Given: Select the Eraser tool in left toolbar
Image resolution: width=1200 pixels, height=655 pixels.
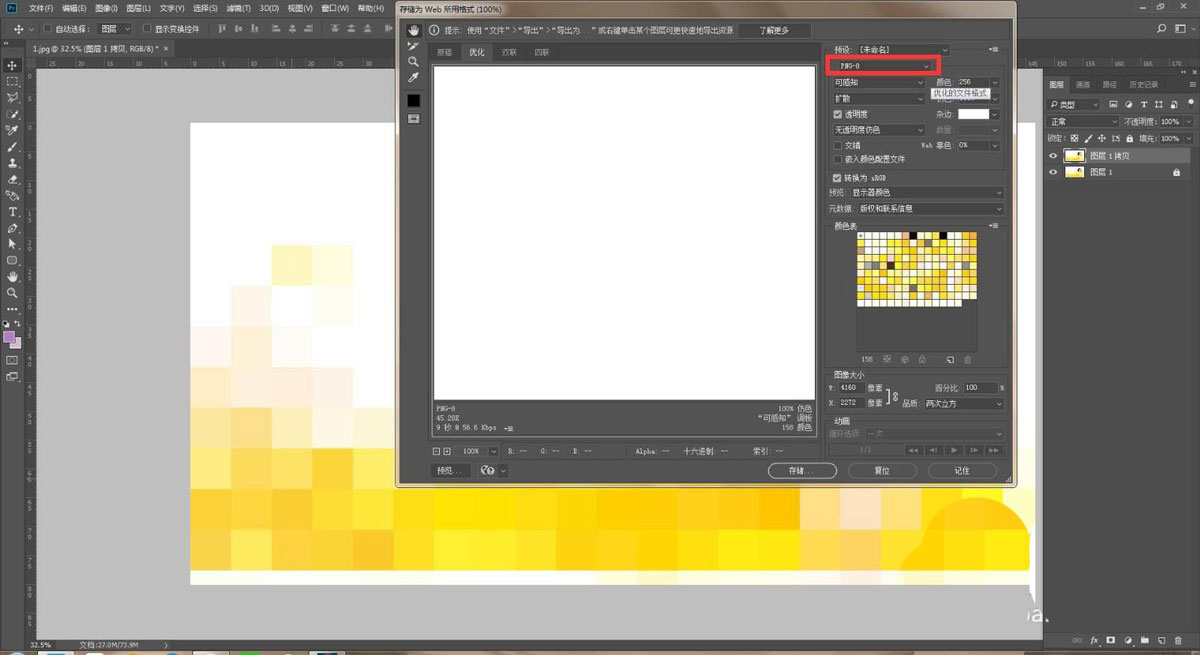Looking at the screenshot, I should 13,179.
